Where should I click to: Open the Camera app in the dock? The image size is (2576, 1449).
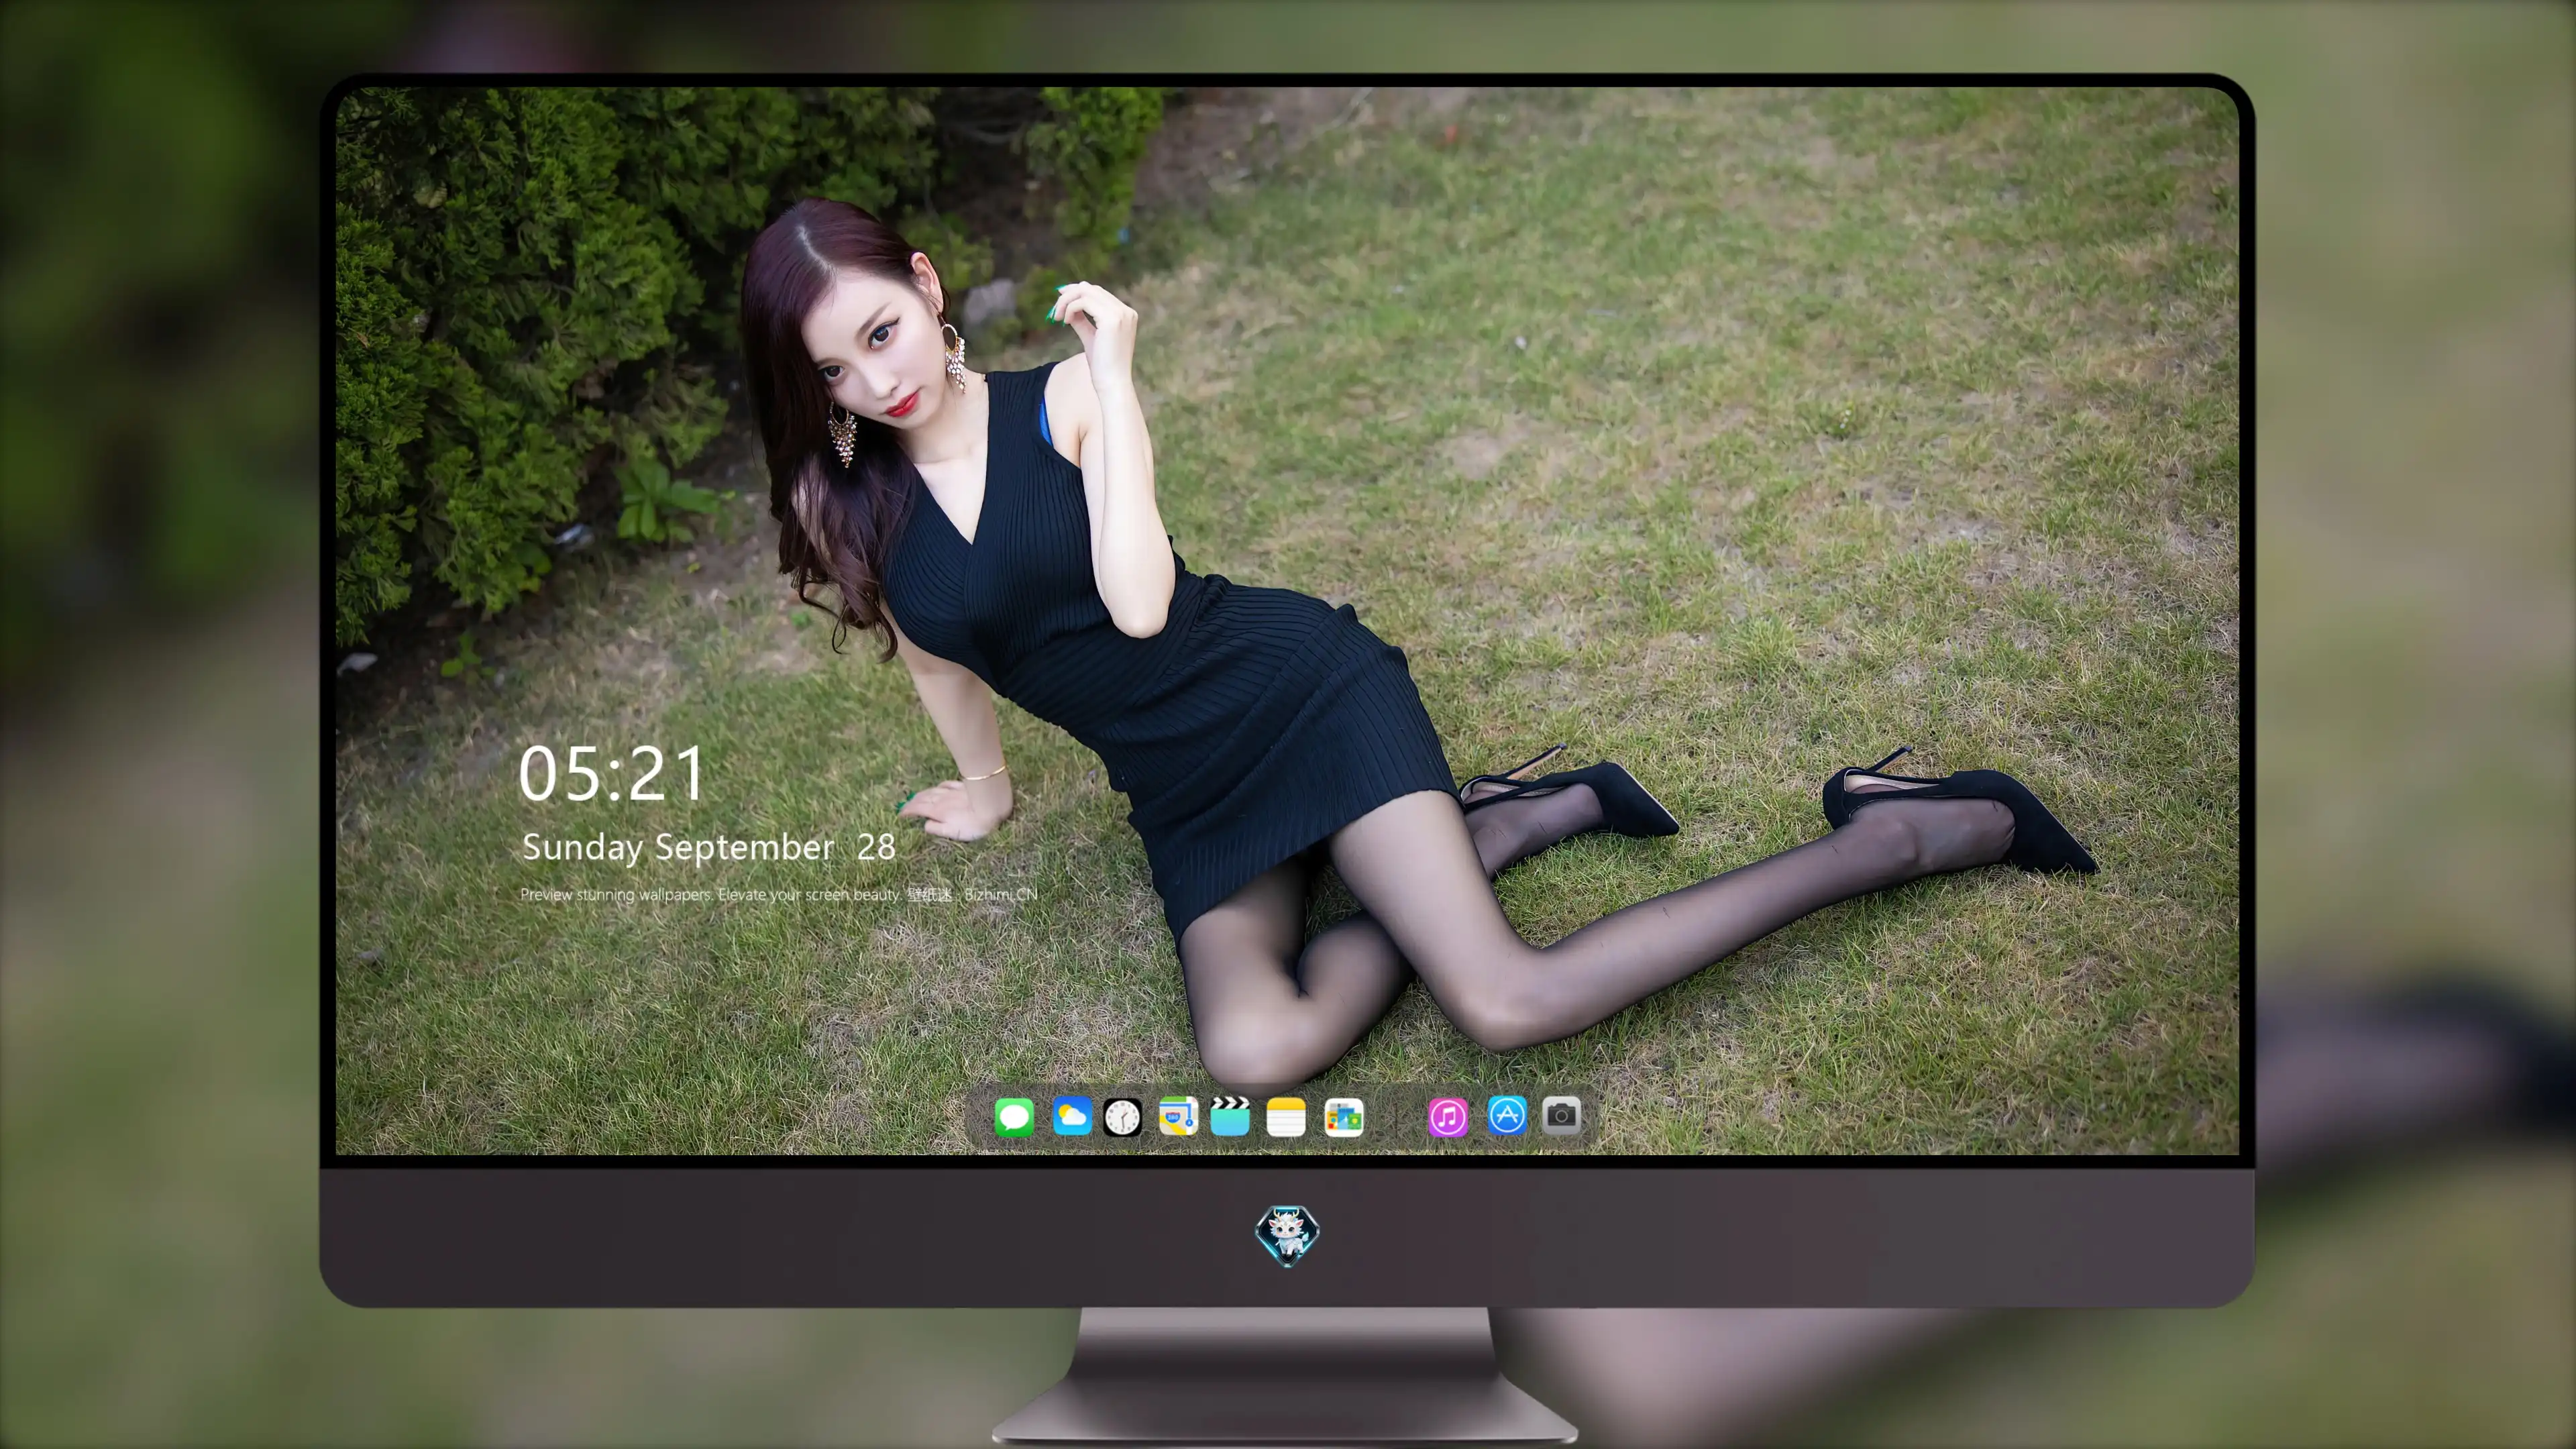1561,1115
